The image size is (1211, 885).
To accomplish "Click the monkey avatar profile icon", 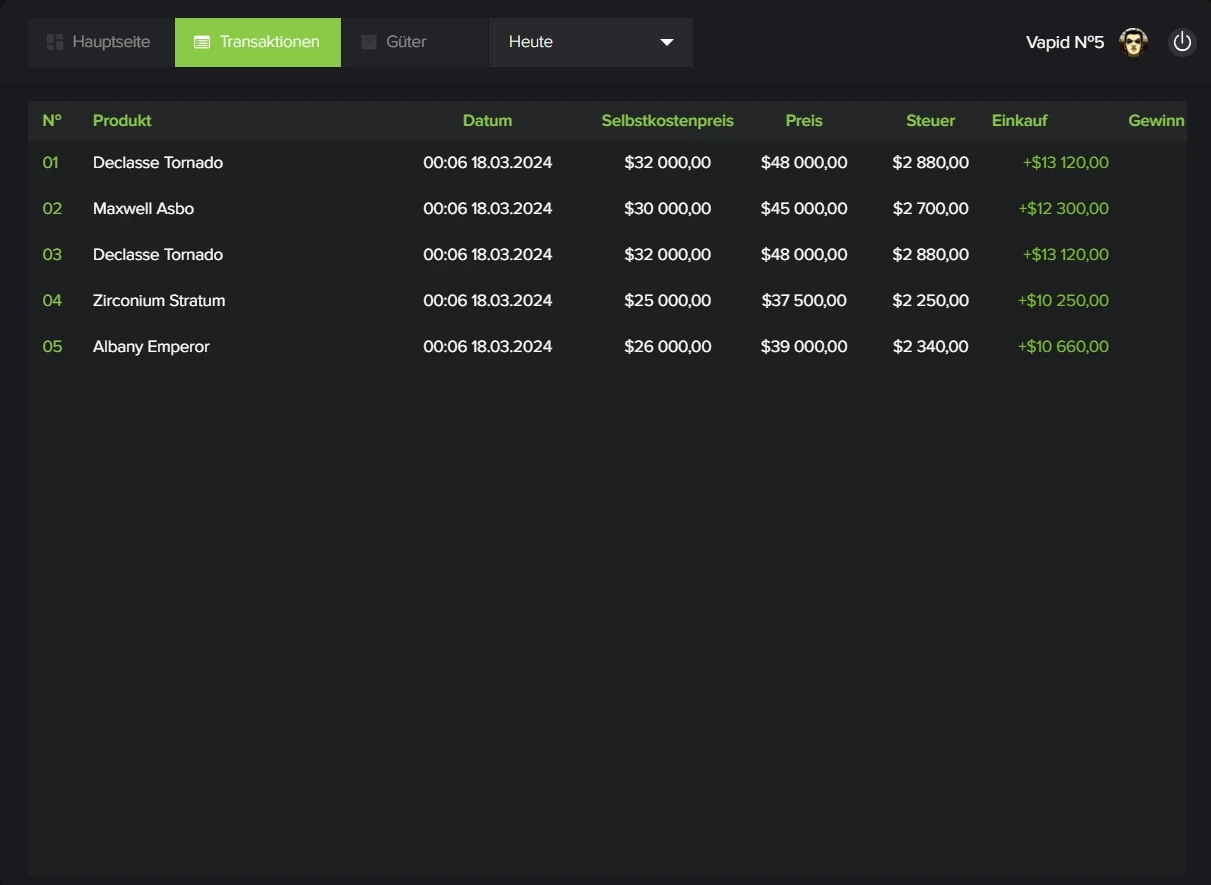I will pyautogui.click(x=1133, y=42).
